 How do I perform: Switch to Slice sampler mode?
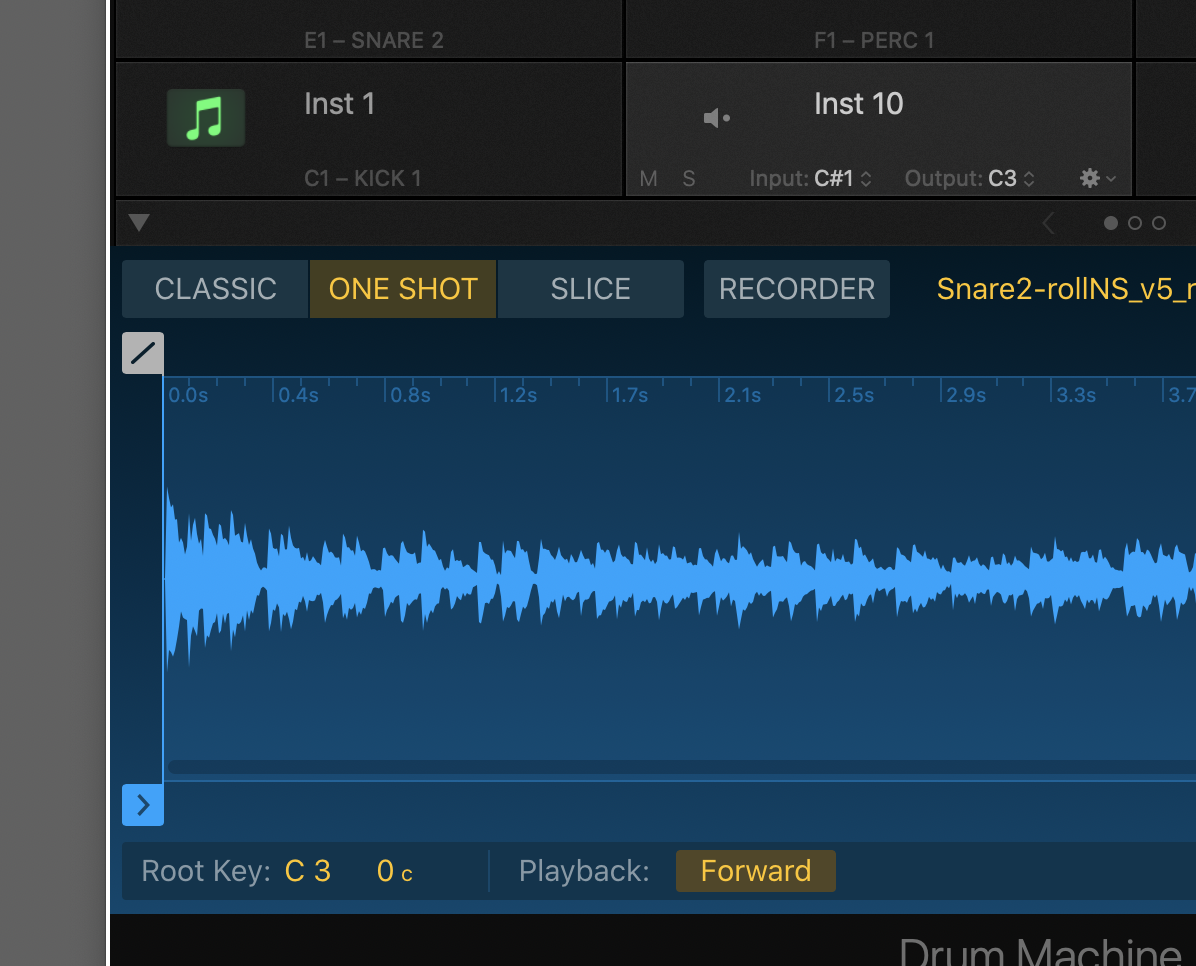click(x=590, y=289)
